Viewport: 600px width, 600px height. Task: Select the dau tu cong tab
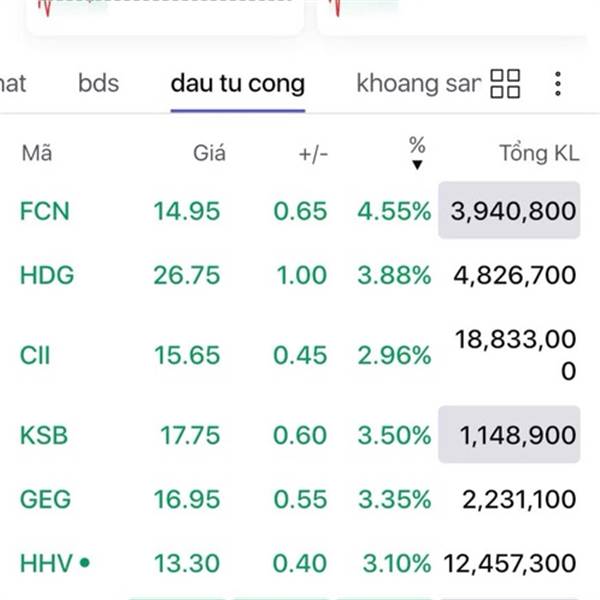click(x=238, y=84)
